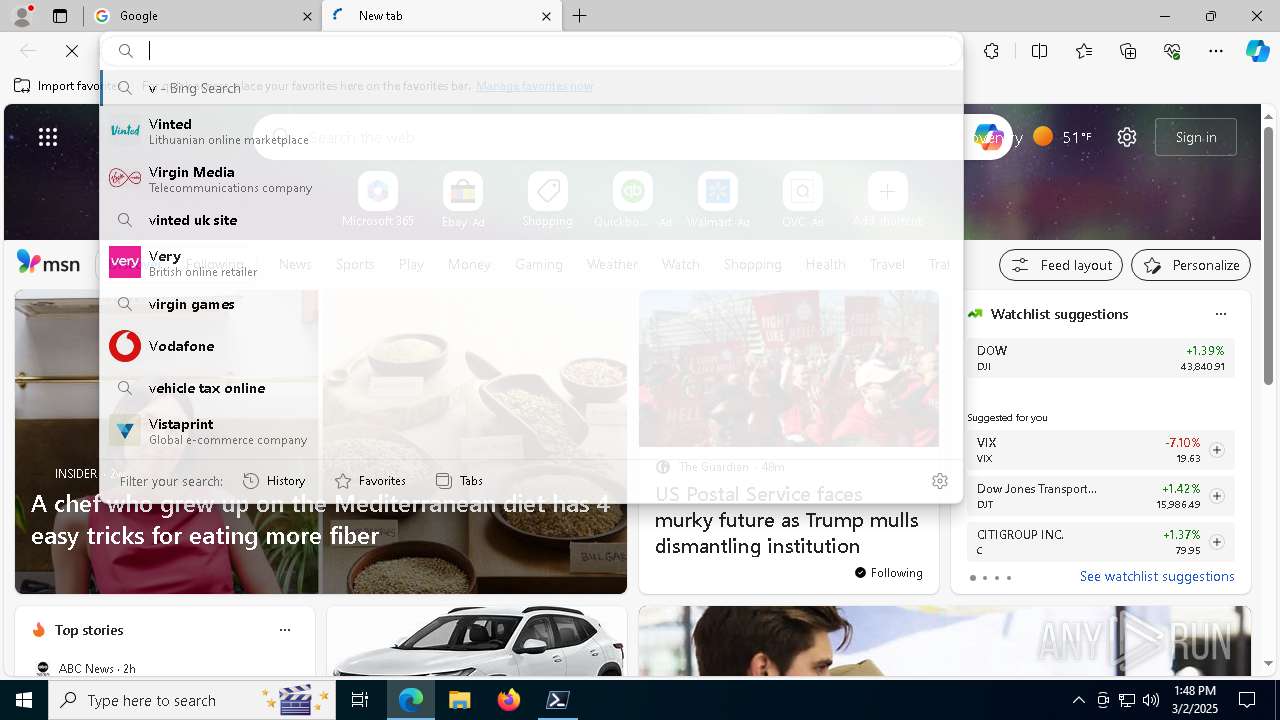Choose the Vodafone suggestion
Image resolution: width=1280 pixels, height=720 pixels.
click(x=531, y=346)
